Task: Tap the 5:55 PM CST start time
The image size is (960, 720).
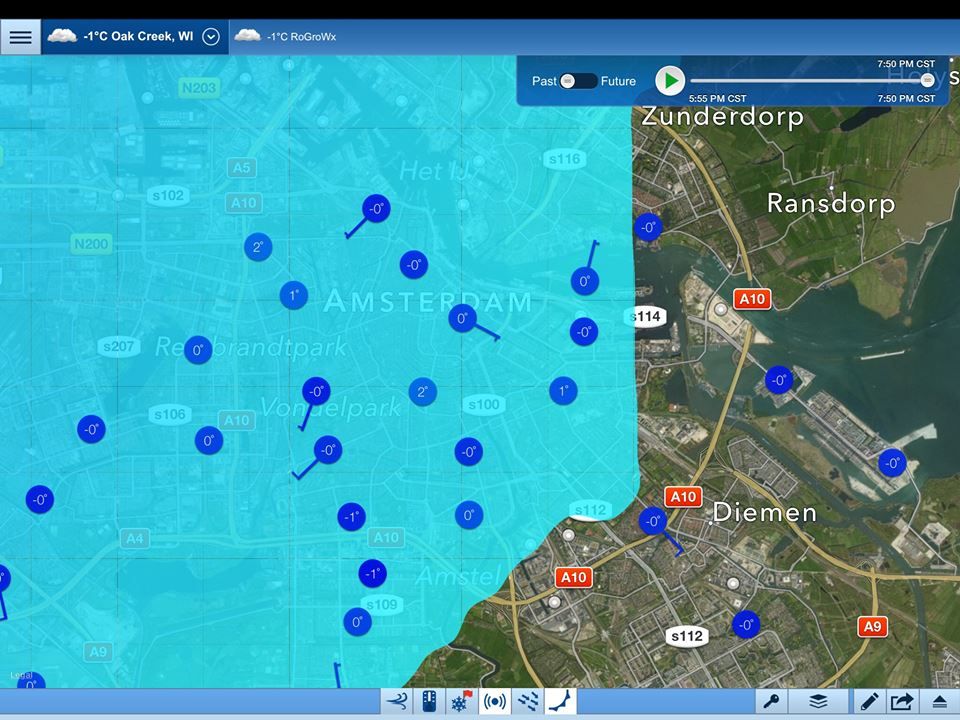Action: coord(718,99)
